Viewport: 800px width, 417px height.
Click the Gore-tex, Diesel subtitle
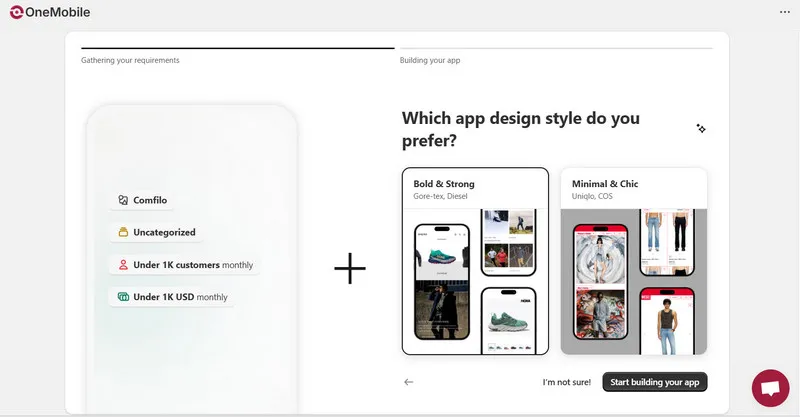point(440,197)
